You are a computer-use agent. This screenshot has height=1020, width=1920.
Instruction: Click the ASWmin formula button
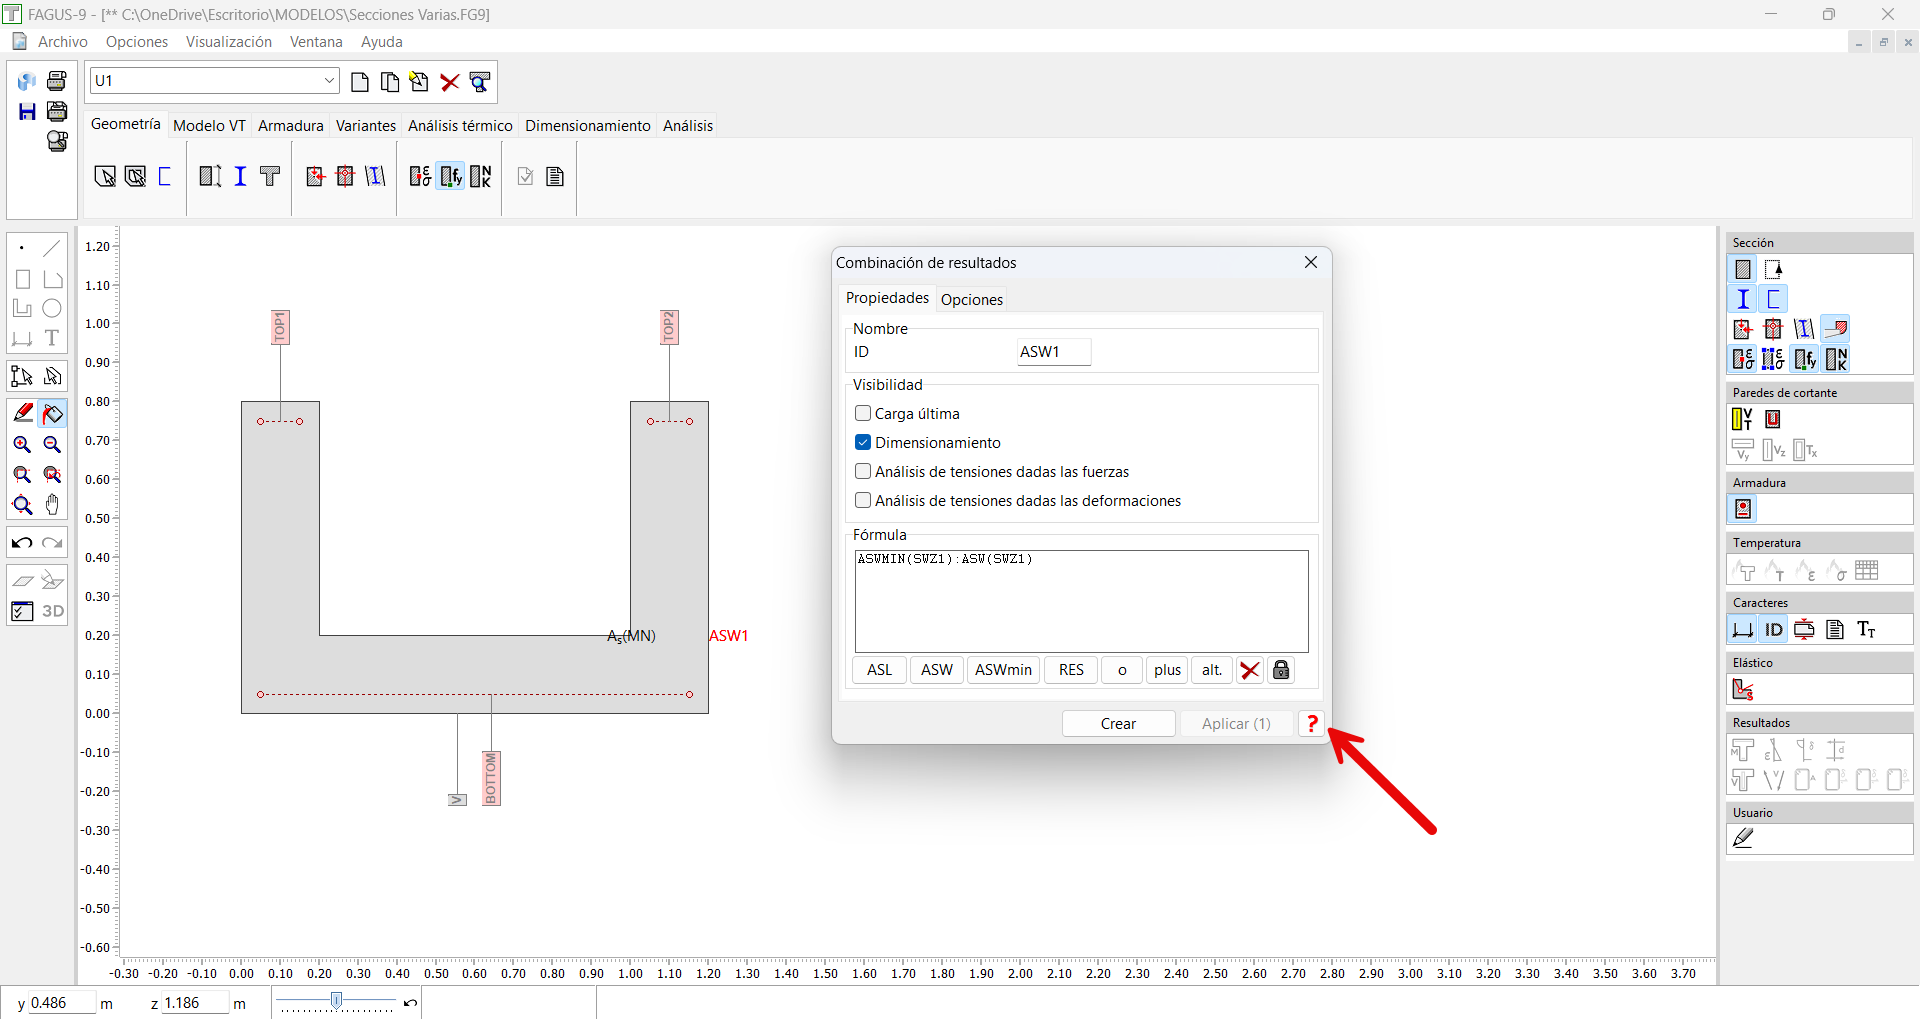click(1003, 670)
